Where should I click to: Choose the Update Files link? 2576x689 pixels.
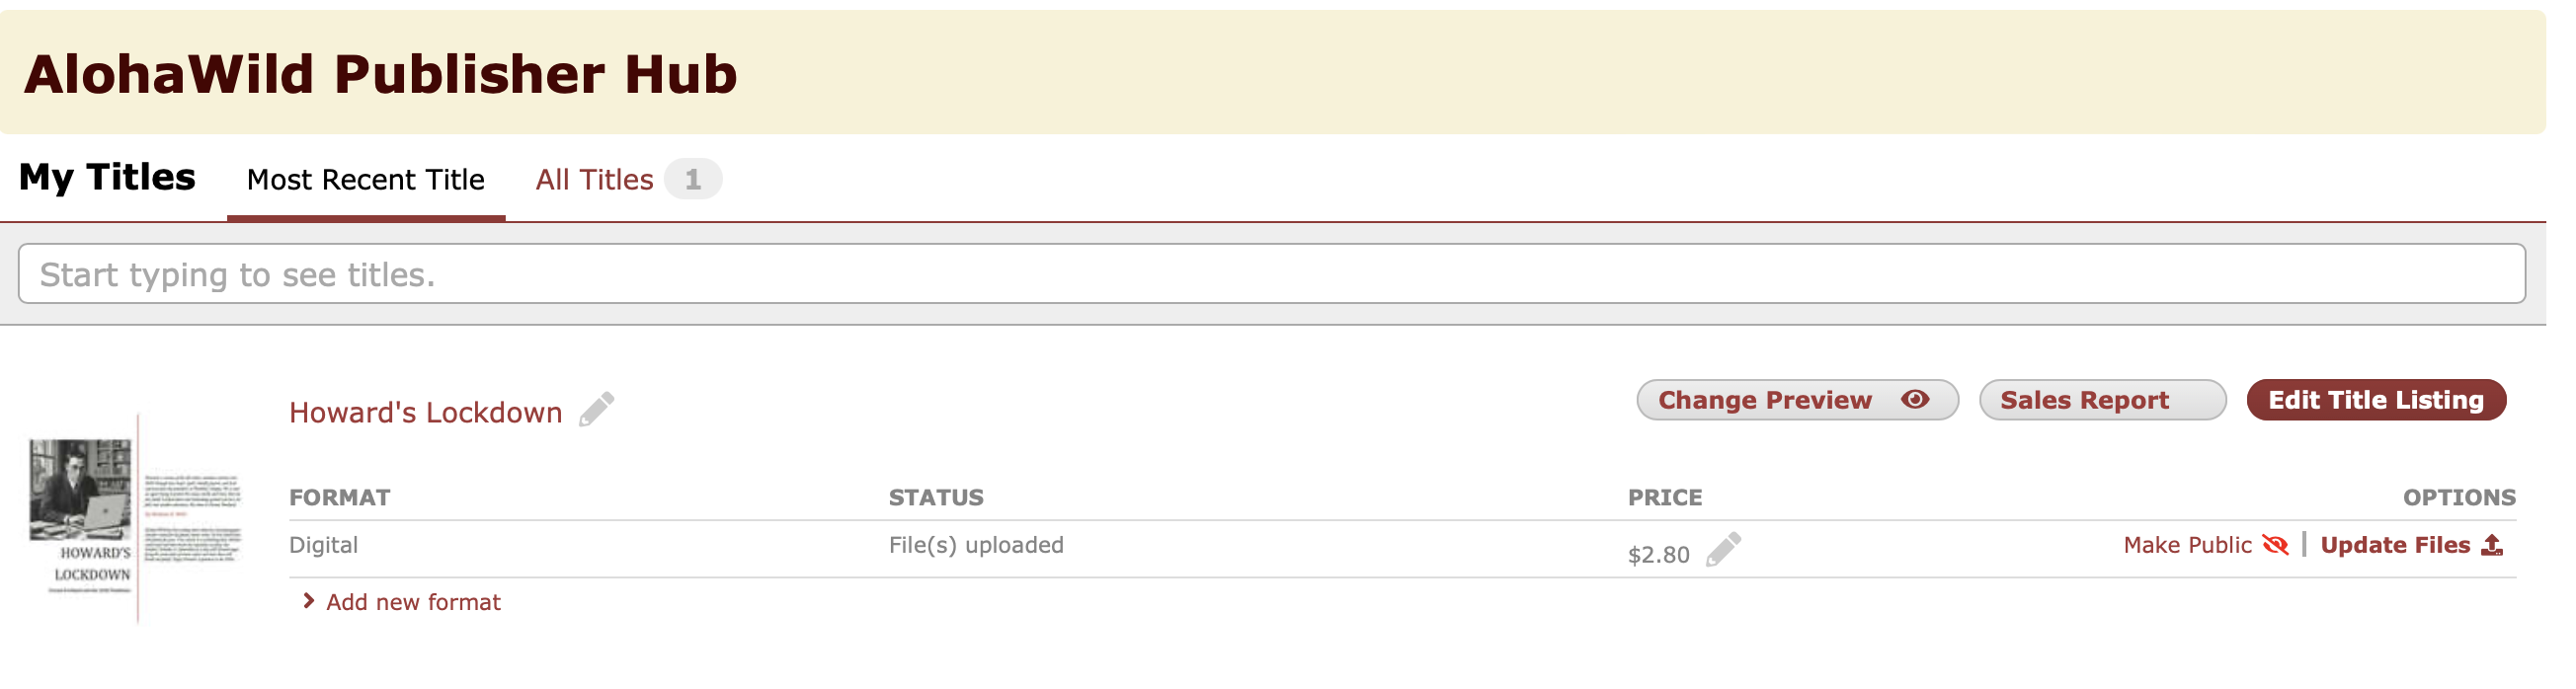click(2395, 545)
